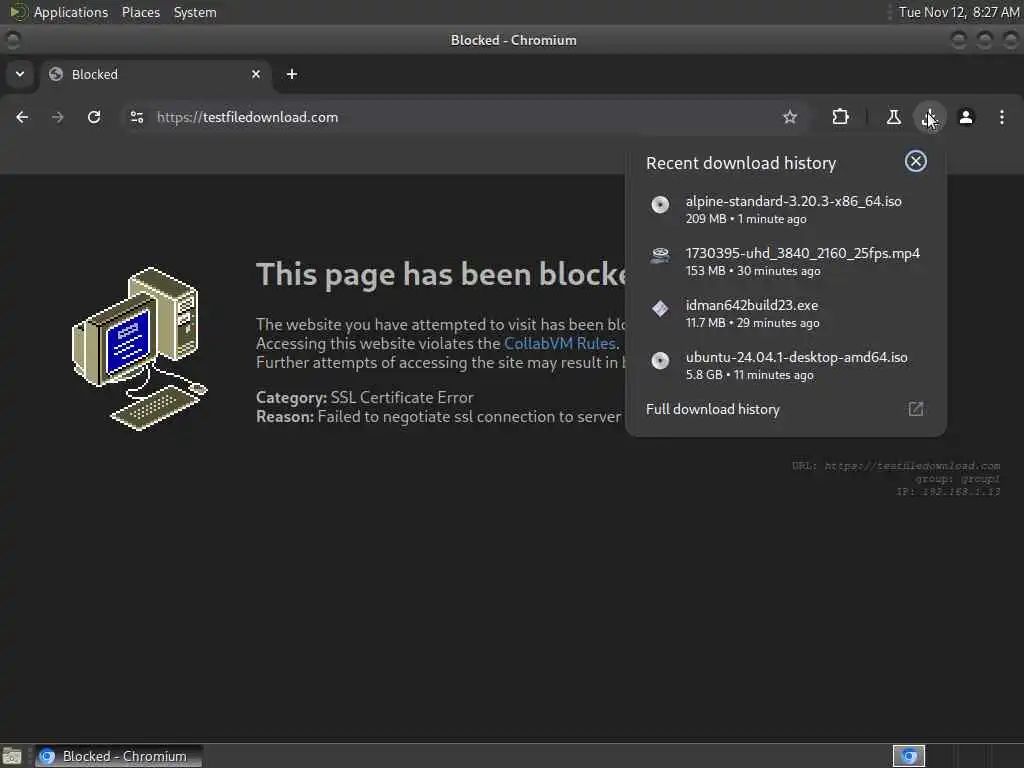Open site information icon in address bar

point(137,117)
